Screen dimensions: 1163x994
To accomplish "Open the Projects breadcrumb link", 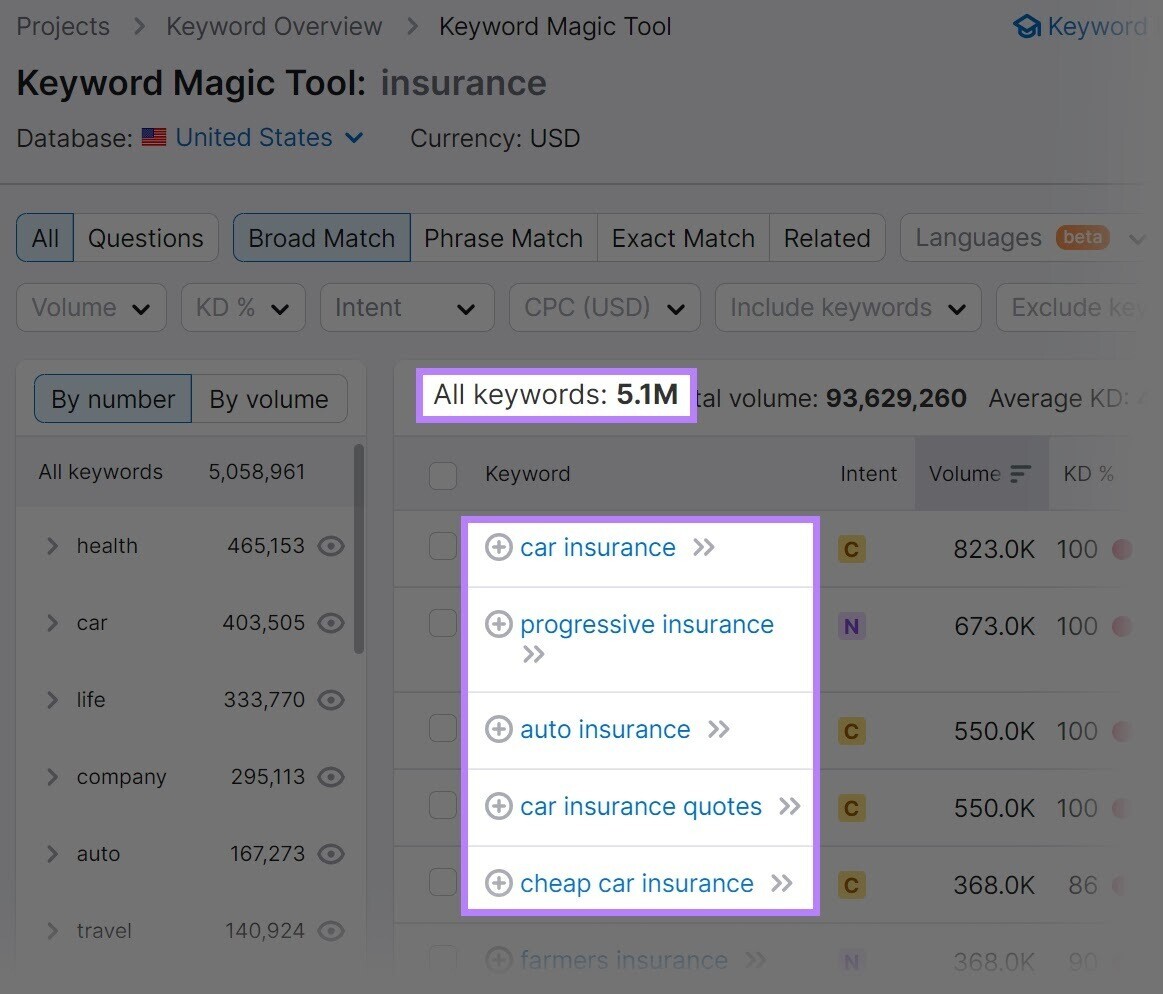I will click(x=62, y=26).
